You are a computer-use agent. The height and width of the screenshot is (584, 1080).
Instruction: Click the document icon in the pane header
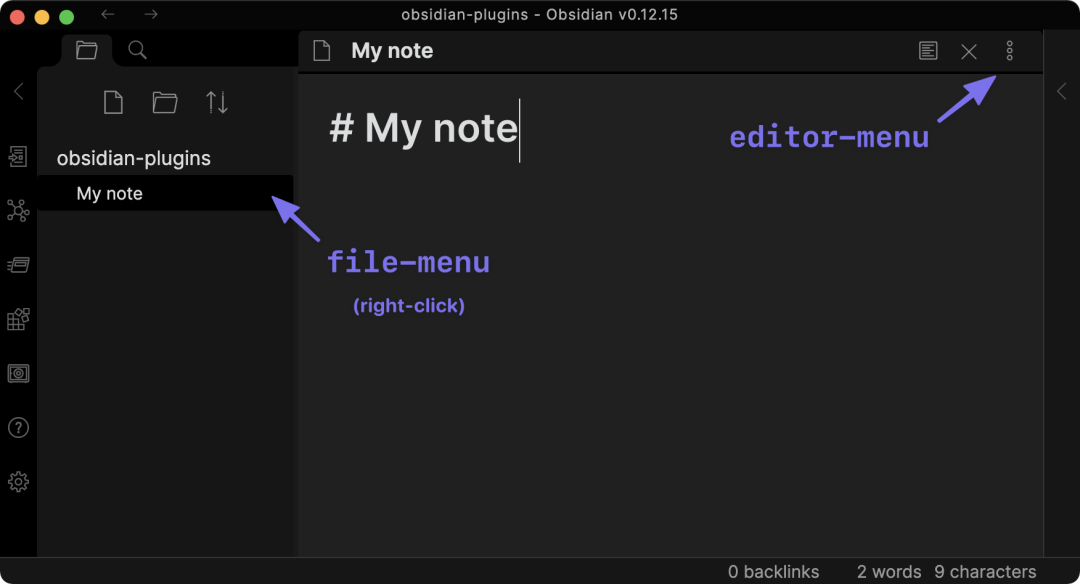pyautogui.click(x=322, y=50)
